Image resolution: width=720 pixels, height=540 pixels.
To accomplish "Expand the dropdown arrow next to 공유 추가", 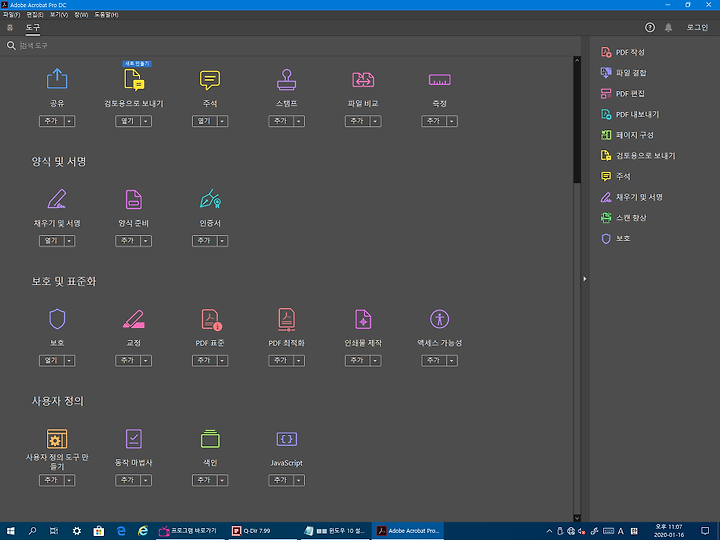I will [x=69, y=121].
